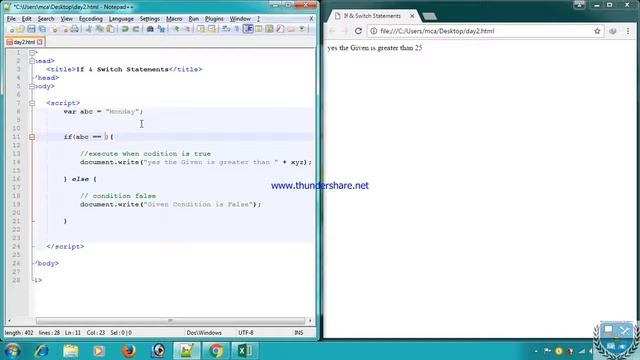Viewport: 640px width, 360px height.
Task: Open the Encoding menu
Action: click(91, 19)
